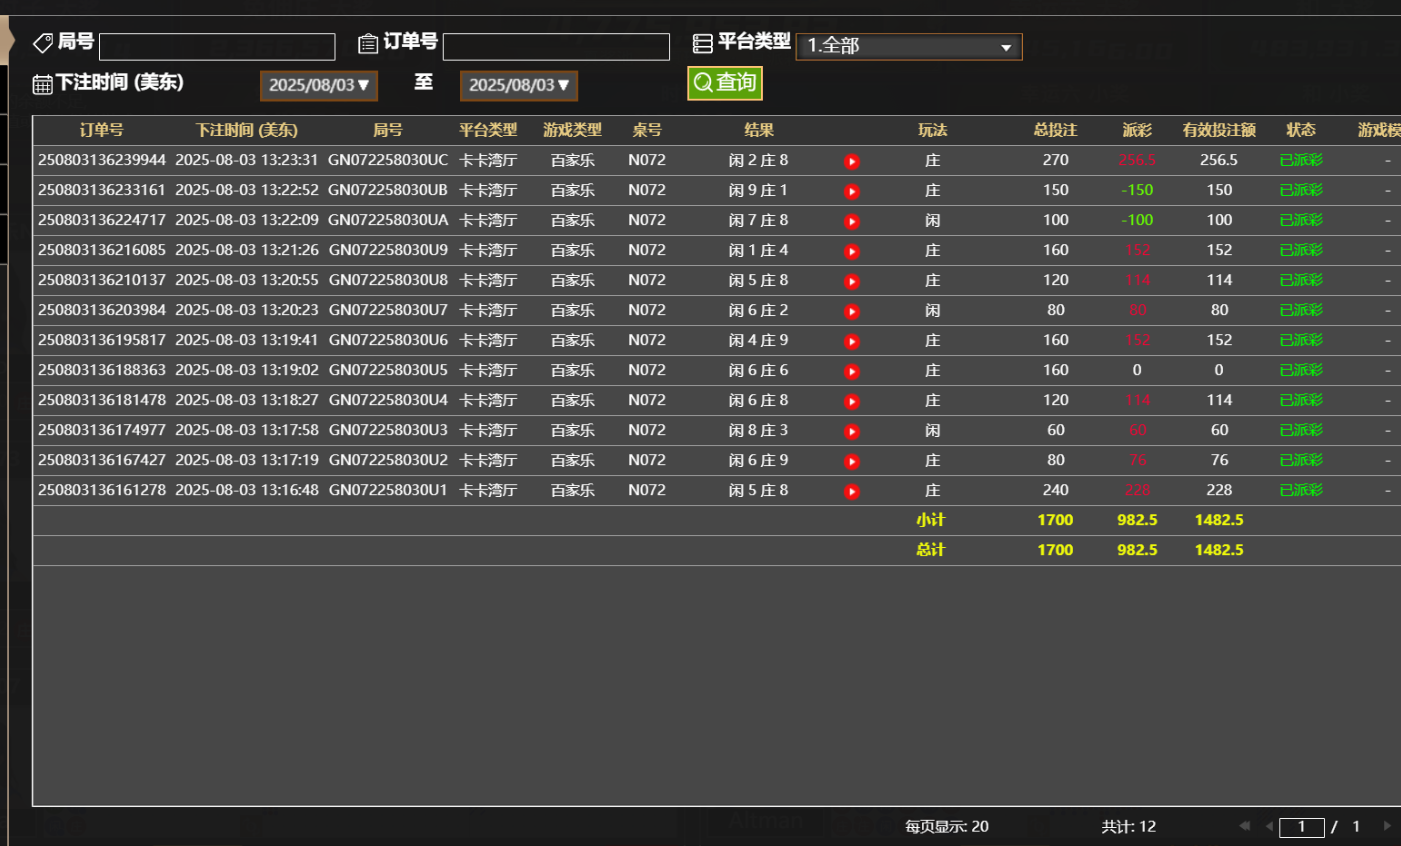Image resolution: width=1401 pixels, height=846 pixels.
Task: Open the 平台类型 dropdown showing 1.全部
Action: [908, 46]
